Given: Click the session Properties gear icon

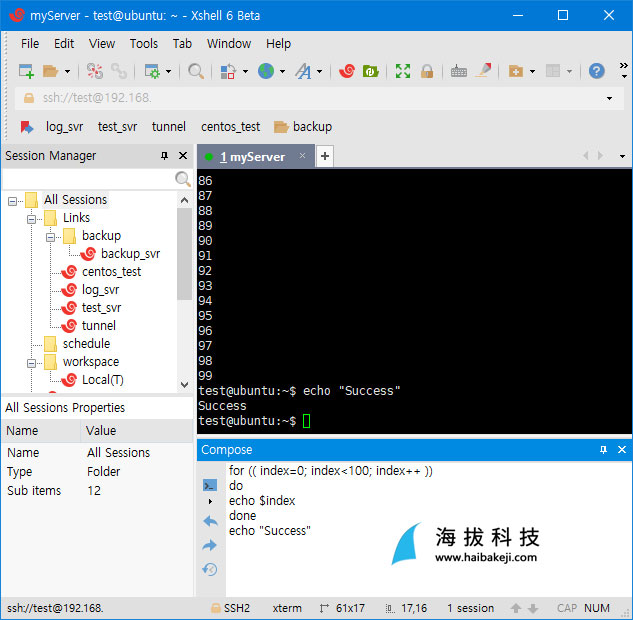Looking at the screenshot, I should (152, 71).
